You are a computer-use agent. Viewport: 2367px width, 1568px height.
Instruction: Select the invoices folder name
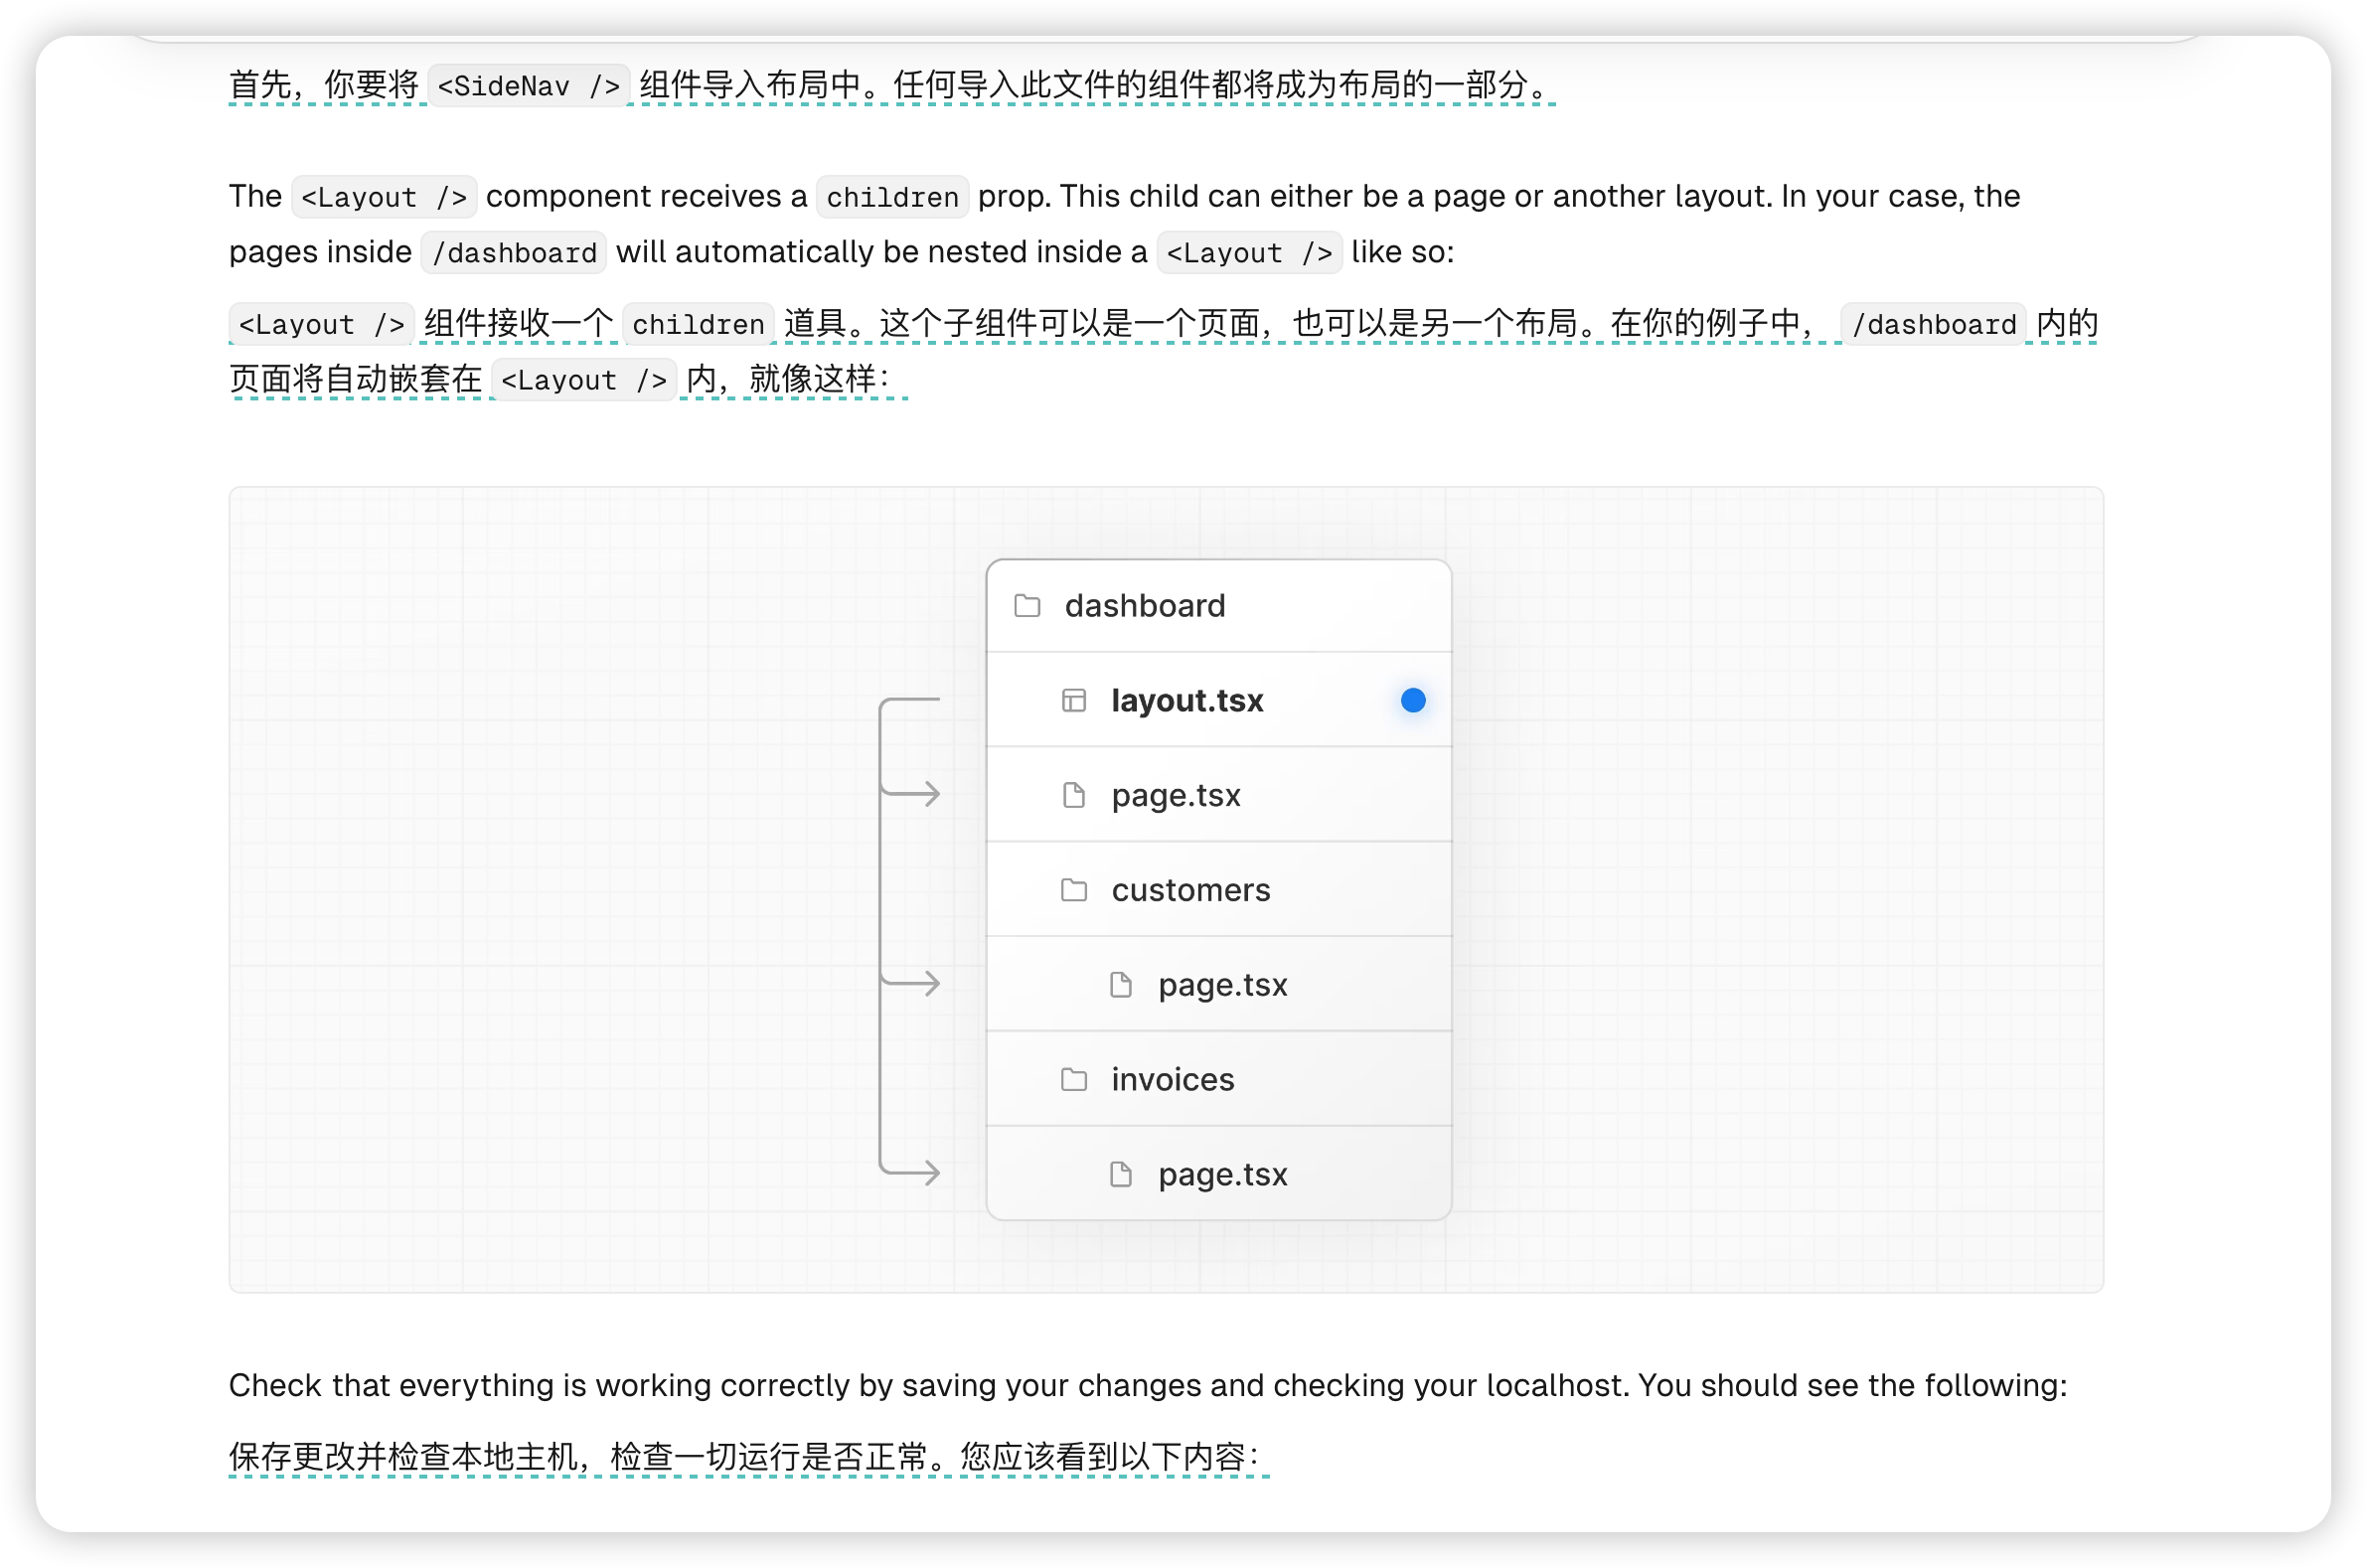pos(1172,1080)
